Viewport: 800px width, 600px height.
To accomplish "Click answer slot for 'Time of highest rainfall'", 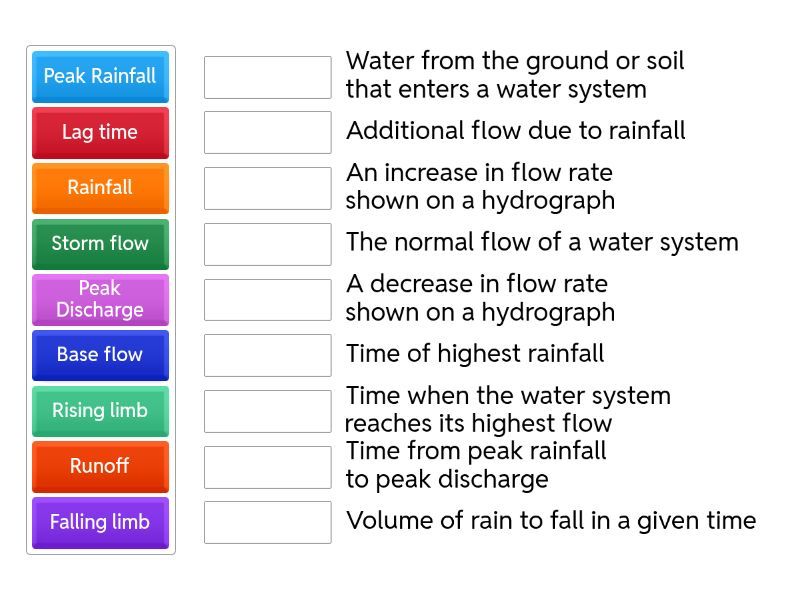I will tap(267, 355).
